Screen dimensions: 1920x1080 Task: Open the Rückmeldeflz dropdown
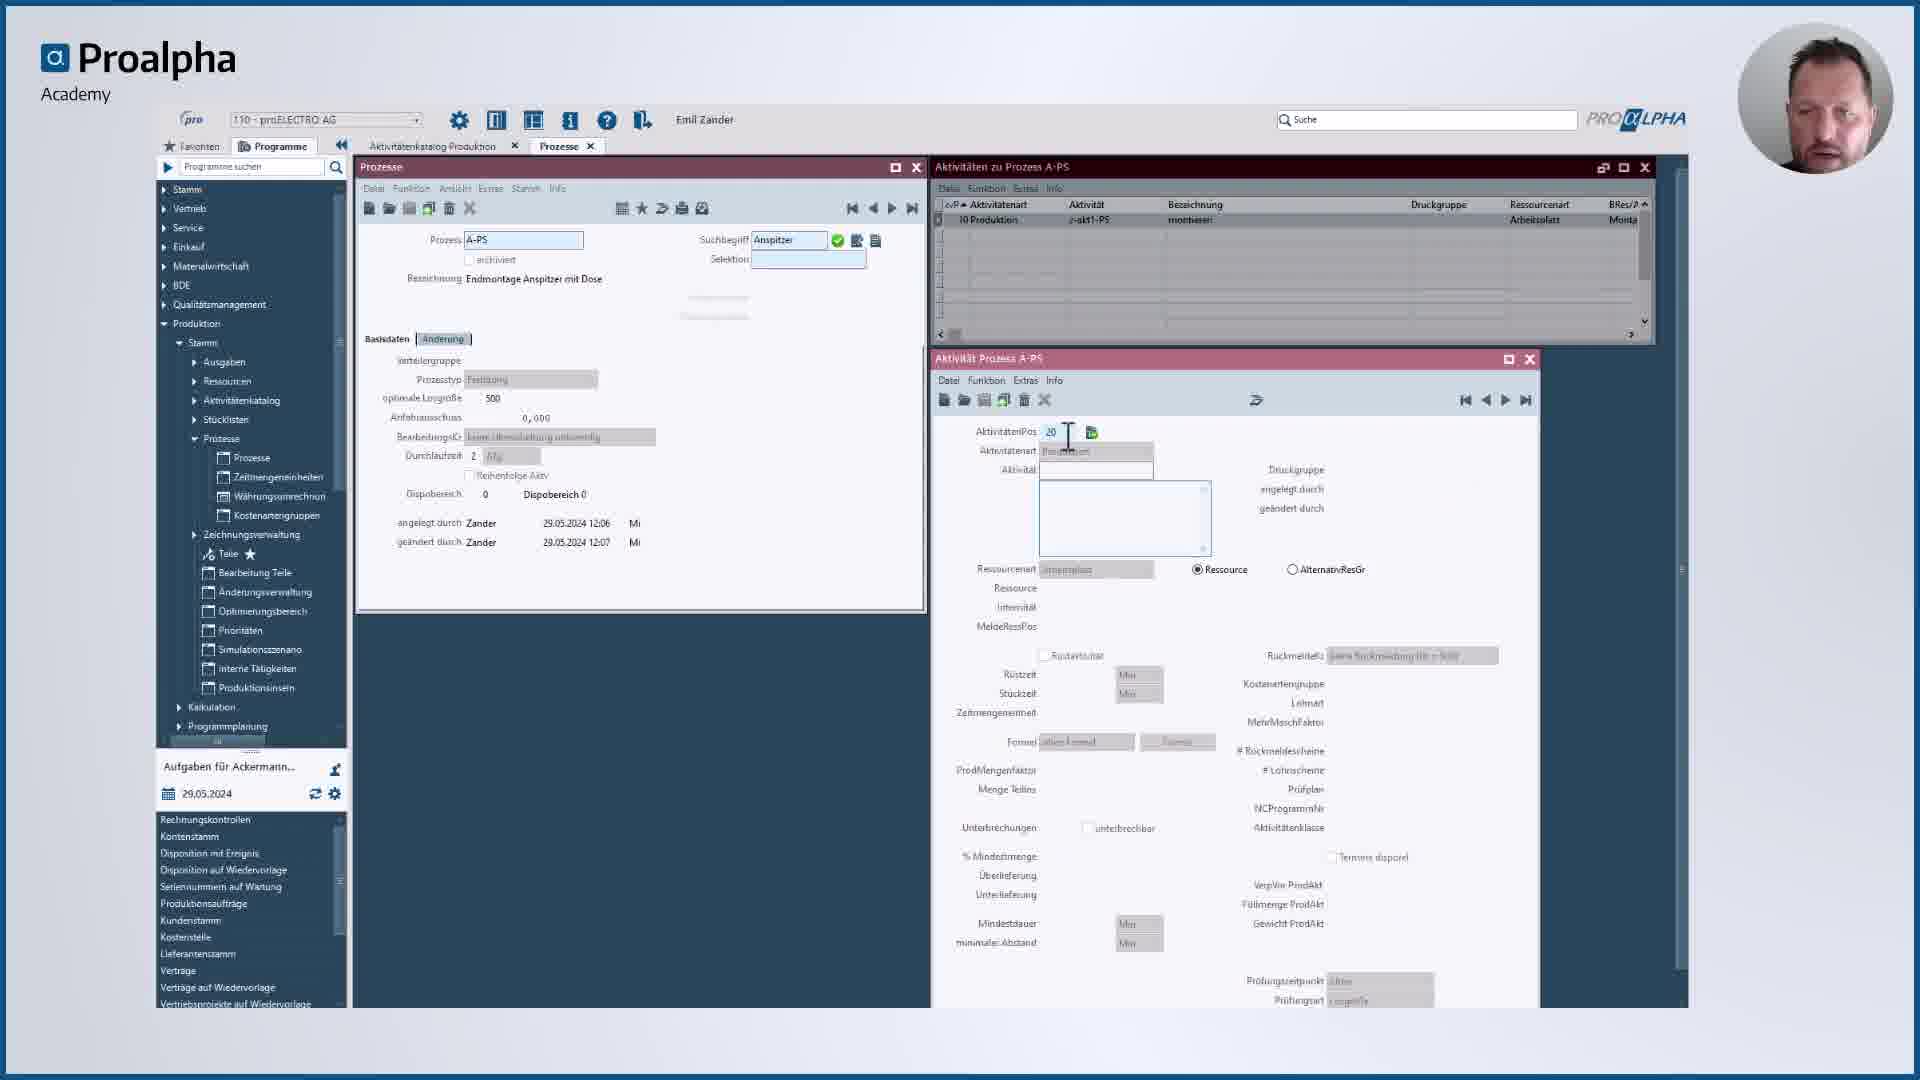pos(1412,656)
